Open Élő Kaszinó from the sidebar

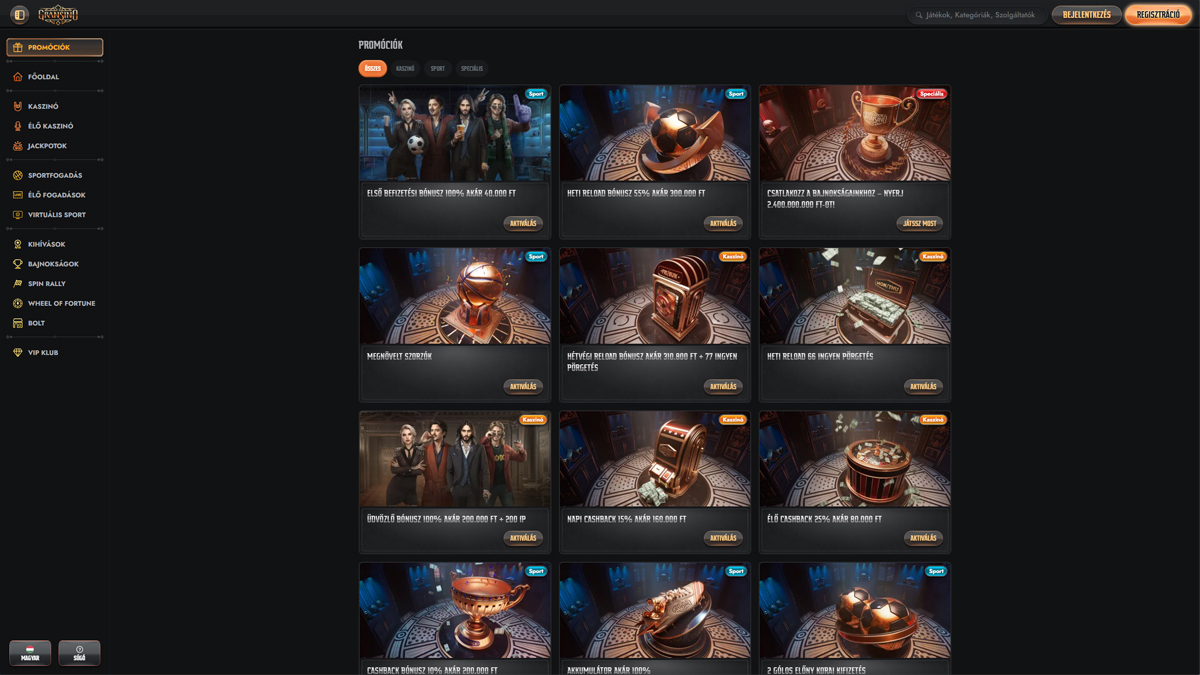tap(50, 126)
